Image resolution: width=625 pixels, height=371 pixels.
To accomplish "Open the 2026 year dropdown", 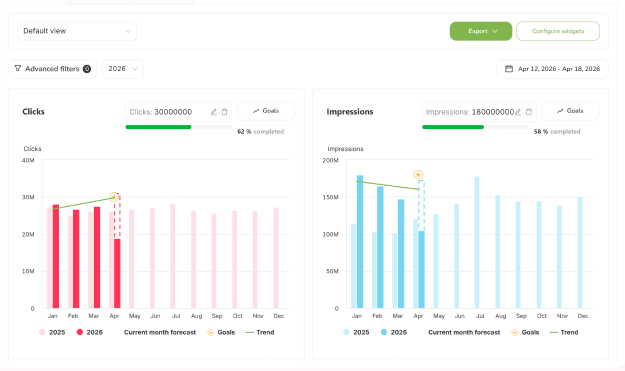I will click(123, 69).
